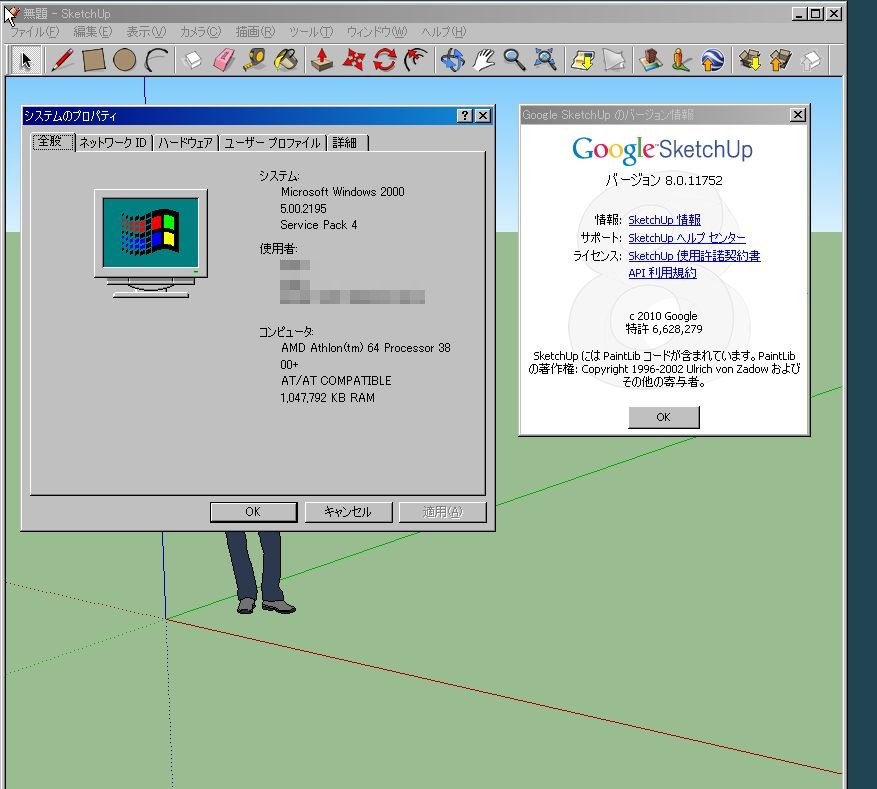Activate the Tape Measure tool

click(254, 60)
